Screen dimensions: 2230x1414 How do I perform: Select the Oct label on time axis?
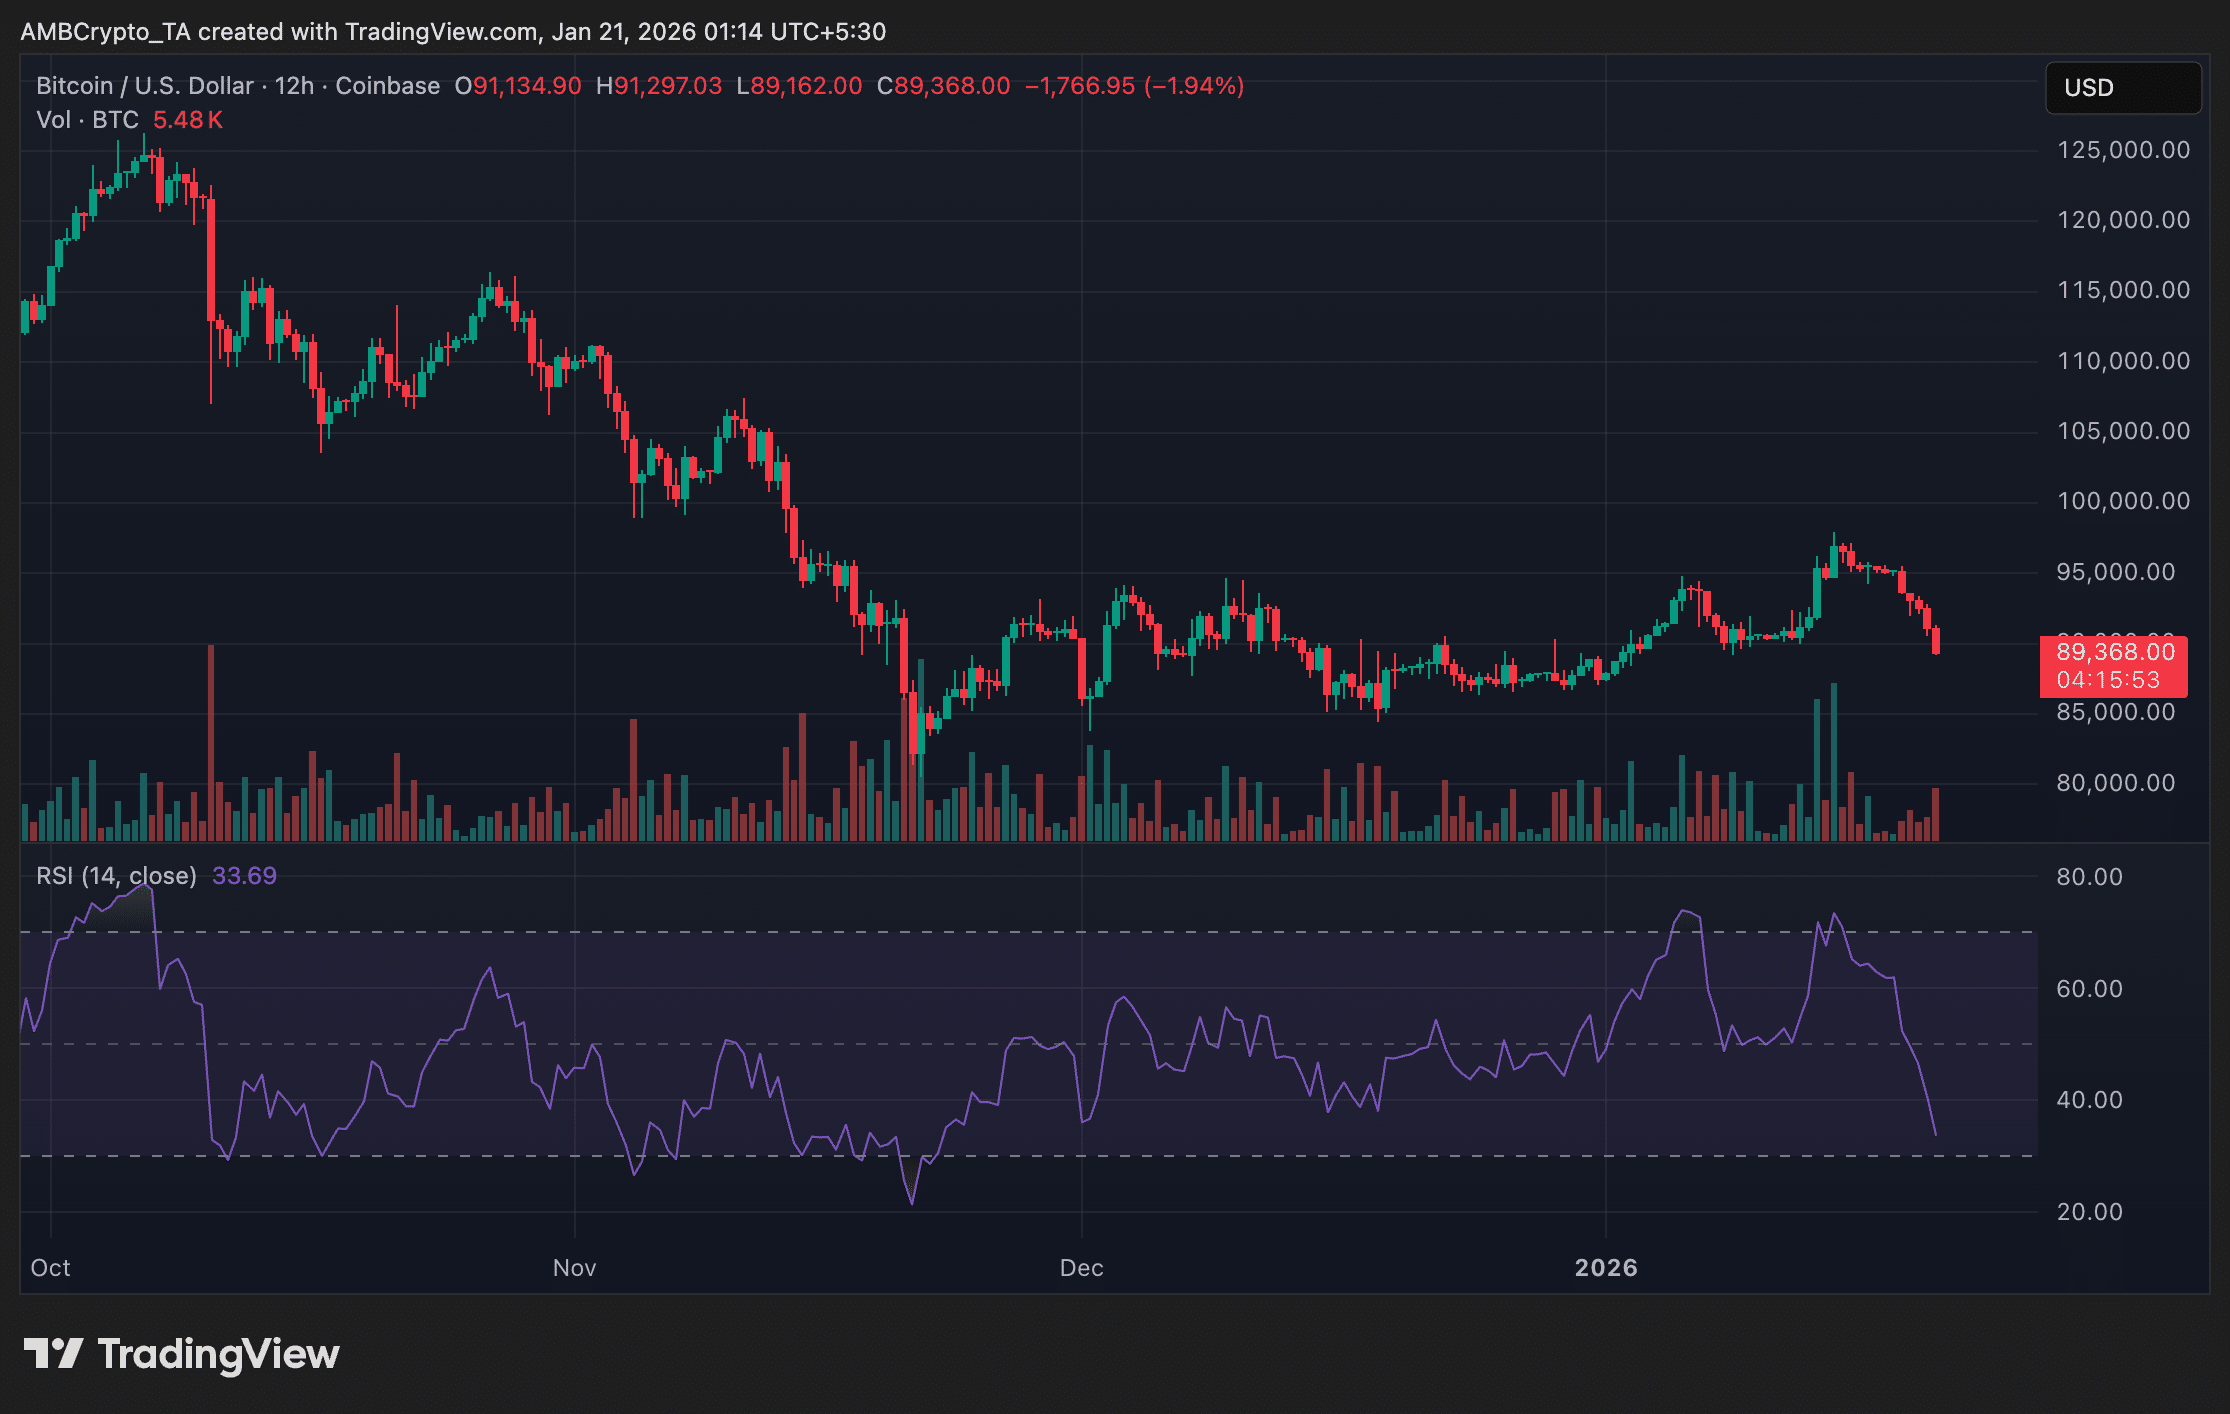[x=50, y=1268]
